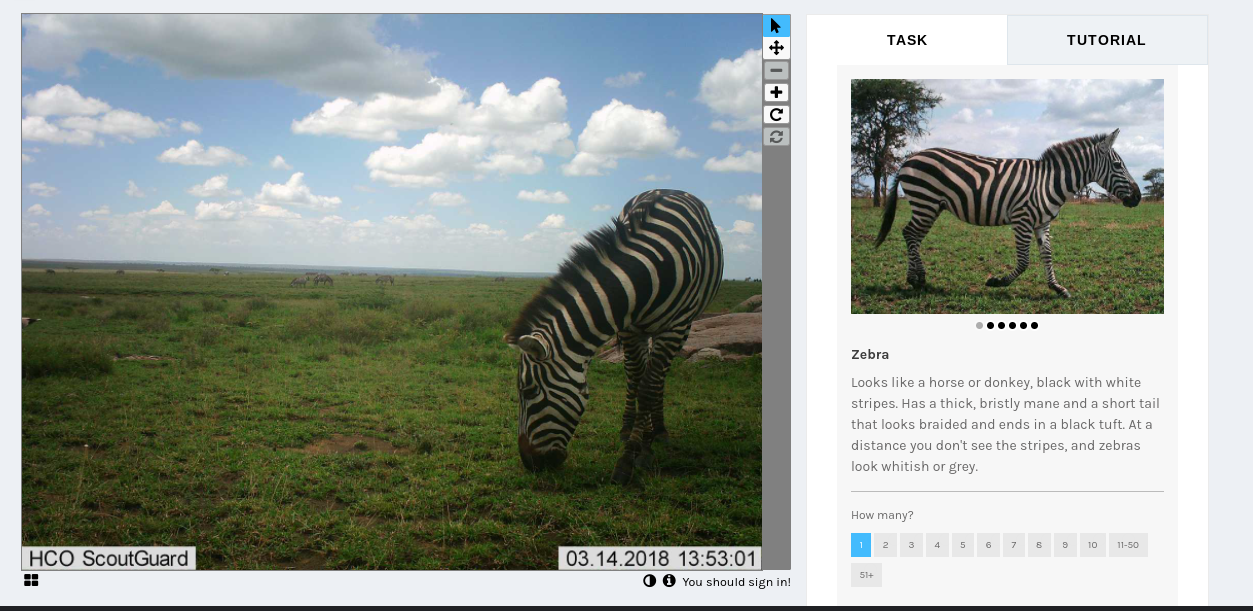Screen dimensions: 1253x611
Task: Click the zoom in (plus) button
Action: click(x=776, y=92)
